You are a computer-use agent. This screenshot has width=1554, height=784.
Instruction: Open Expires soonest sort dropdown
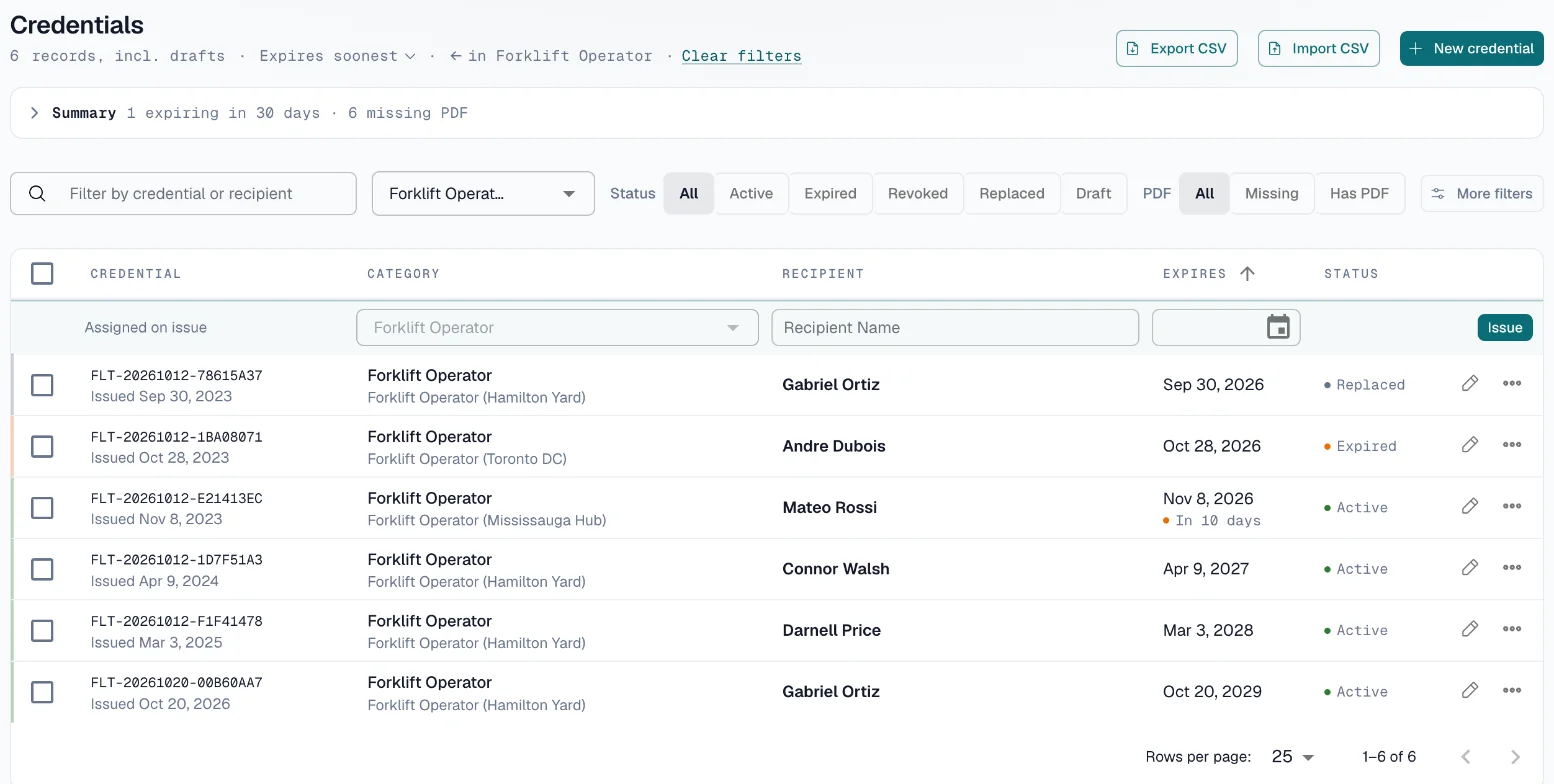pyautogui.click(x=337, y=56)
